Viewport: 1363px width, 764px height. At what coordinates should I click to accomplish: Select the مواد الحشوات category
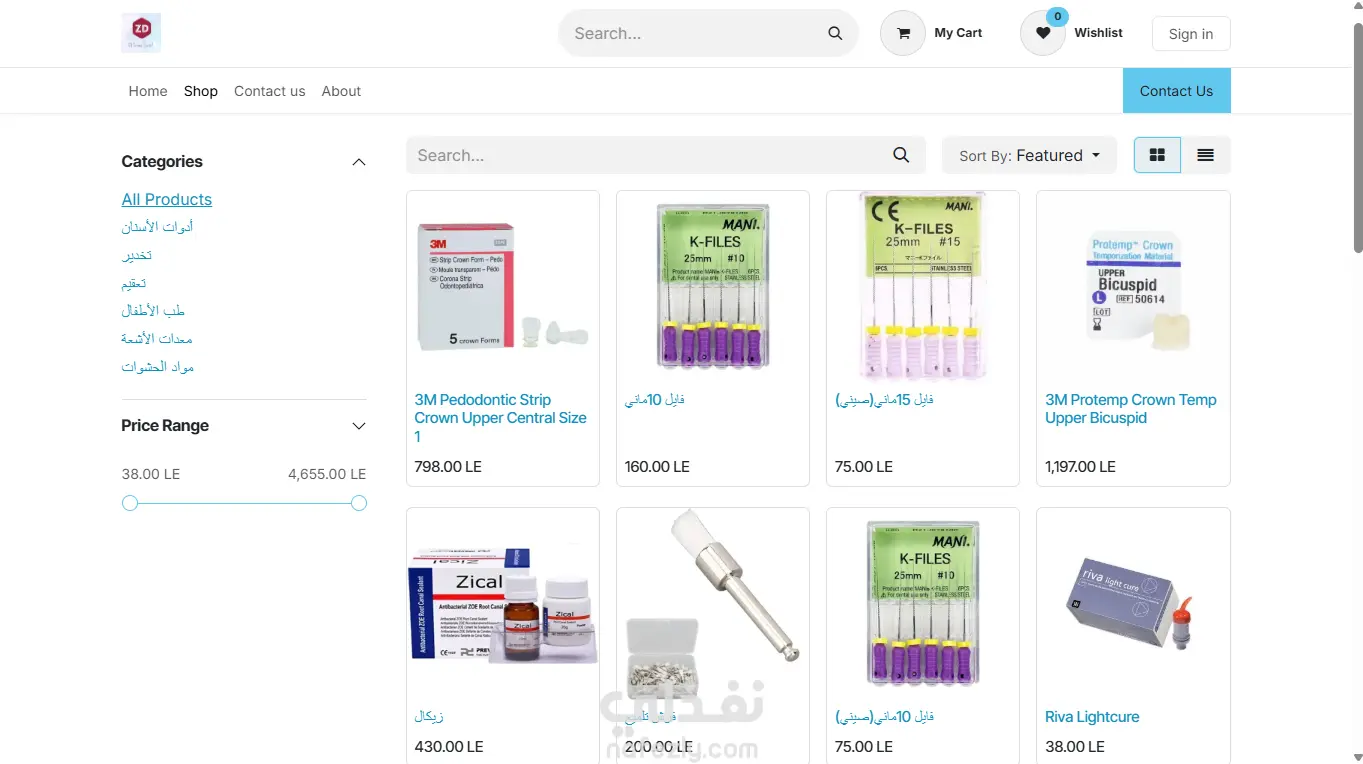pyautogui.click(x=158, y=367)
